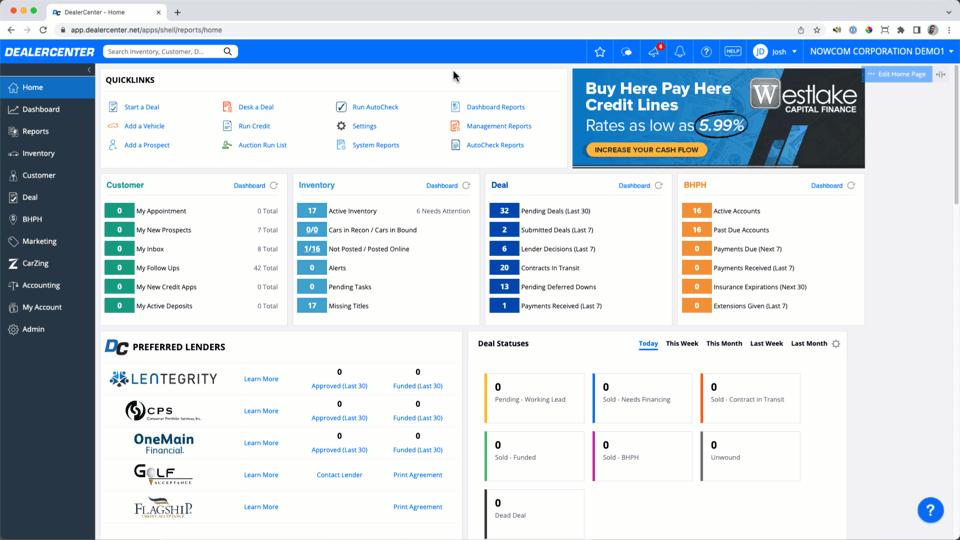
Task: Click the floating help bubble button
Action: (930, 510)
